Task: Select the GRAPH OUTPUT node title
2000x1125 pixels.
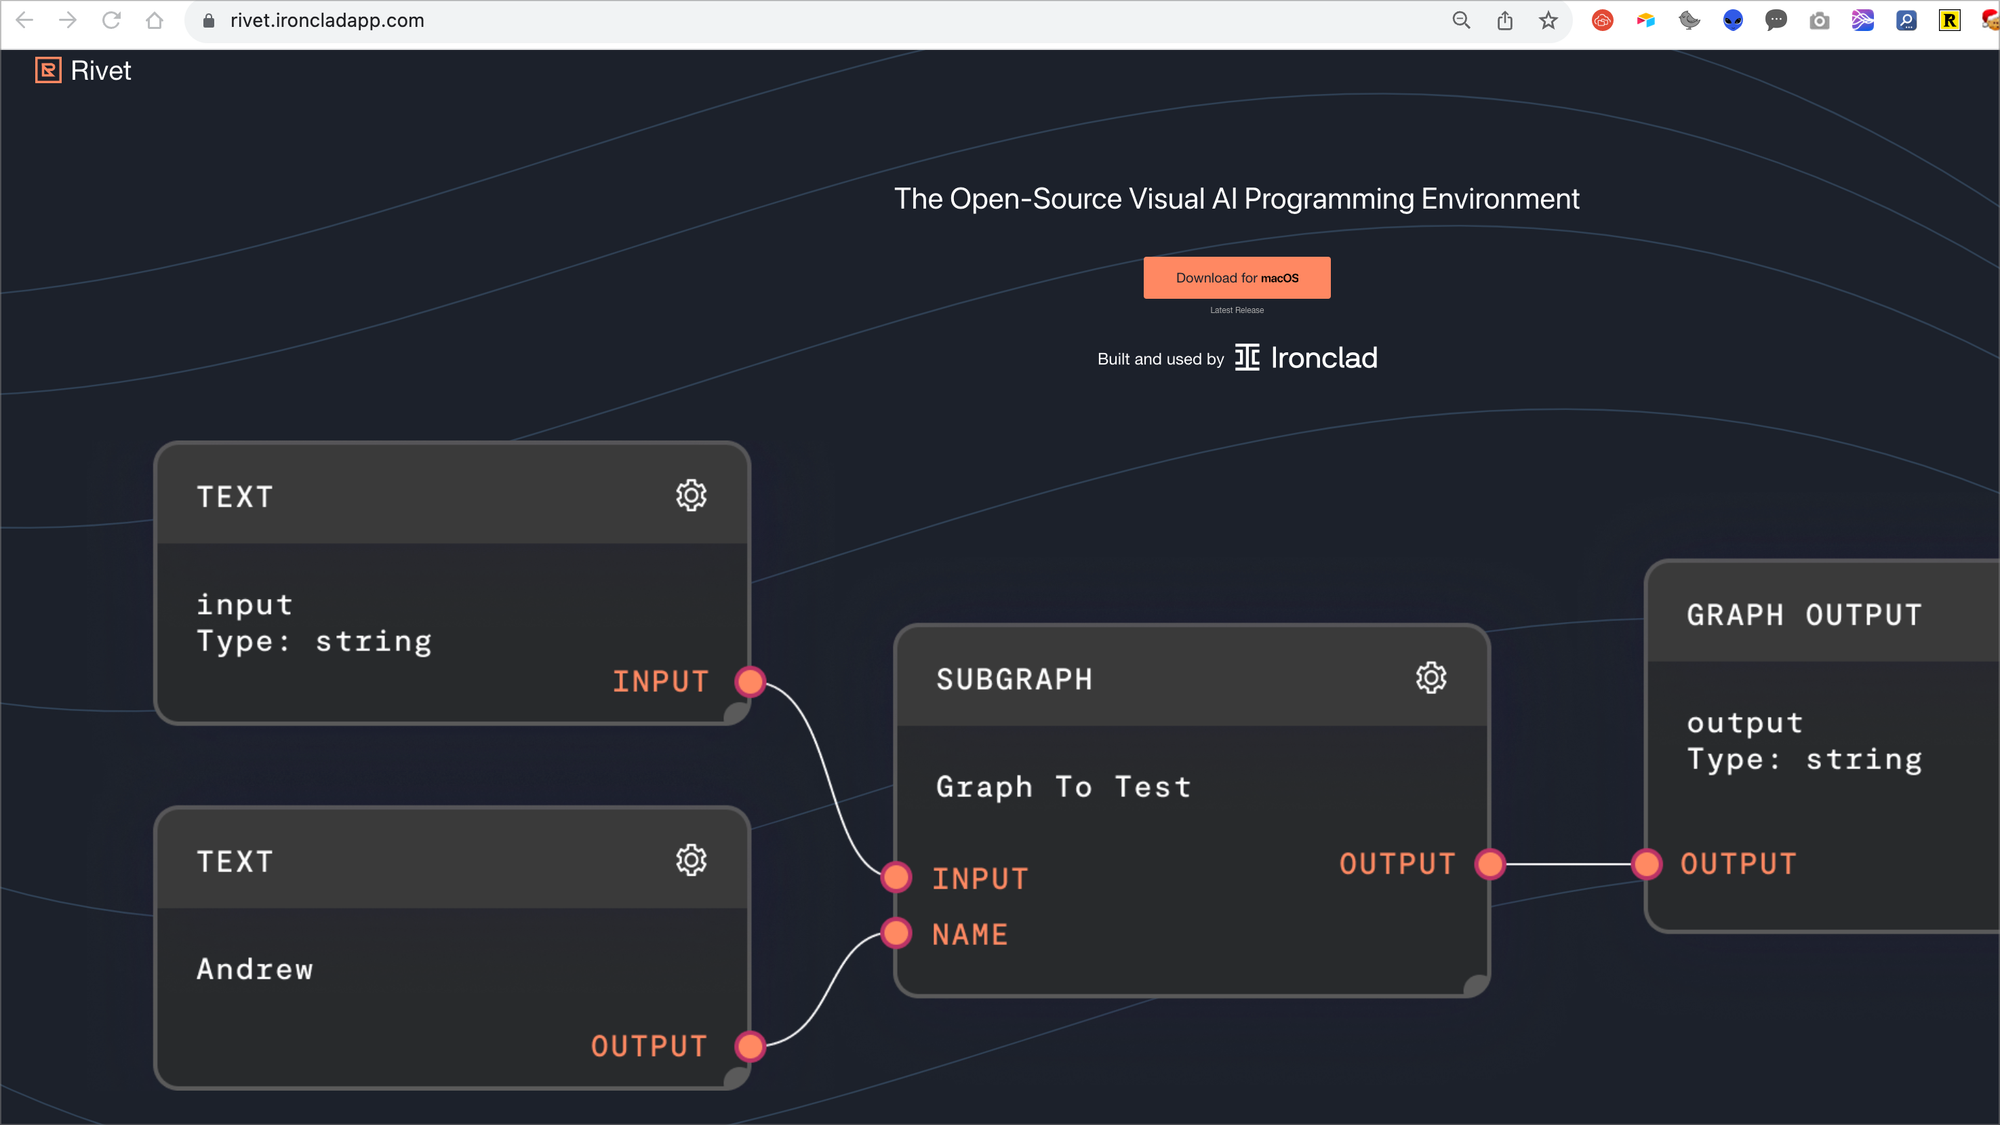Action: coord(1805,615)
